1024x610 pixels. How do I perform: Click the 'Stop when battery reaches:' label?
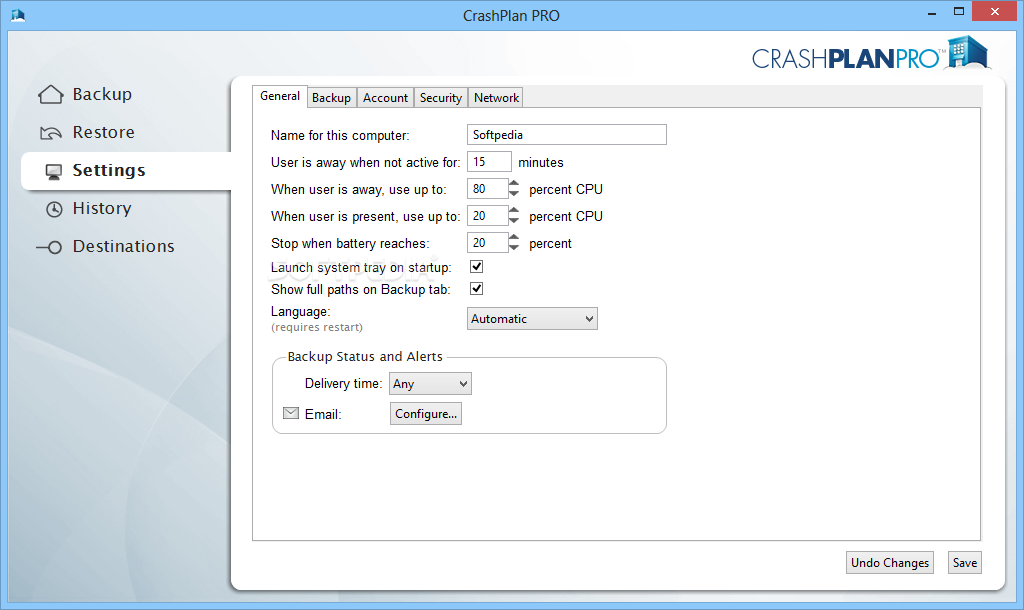(x=350, y=244)
